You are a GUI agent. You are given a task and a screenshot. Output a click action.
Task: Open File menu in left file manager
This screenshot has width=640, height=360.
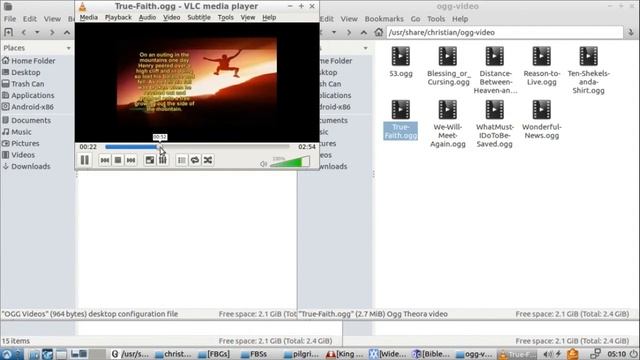10,19
